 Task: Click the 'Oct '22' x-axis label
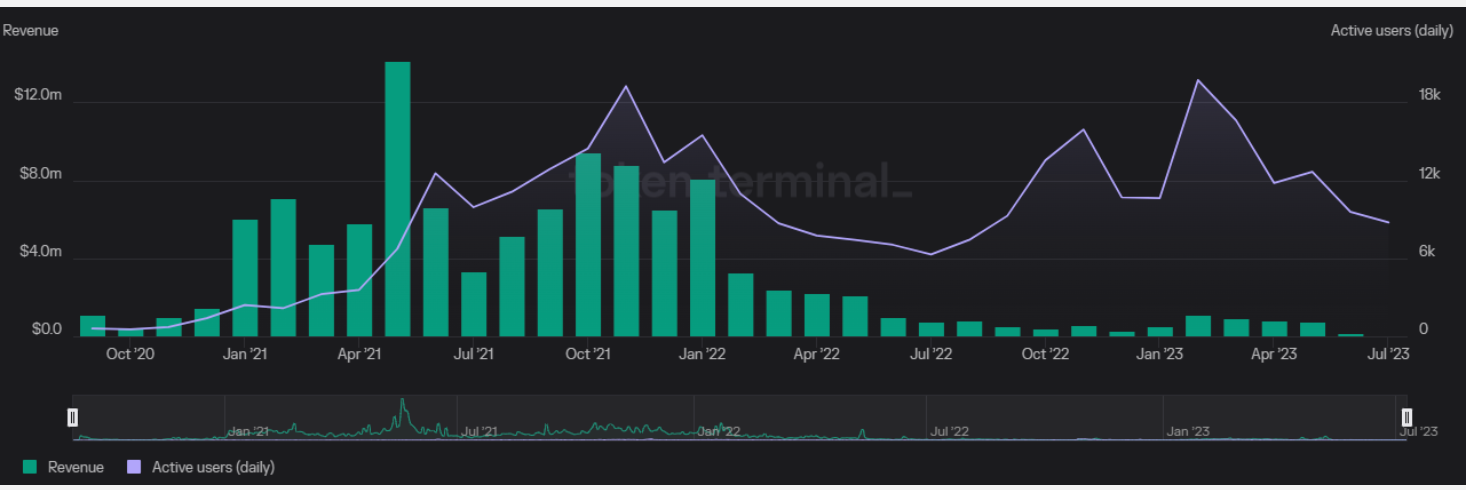(1046, 353)
